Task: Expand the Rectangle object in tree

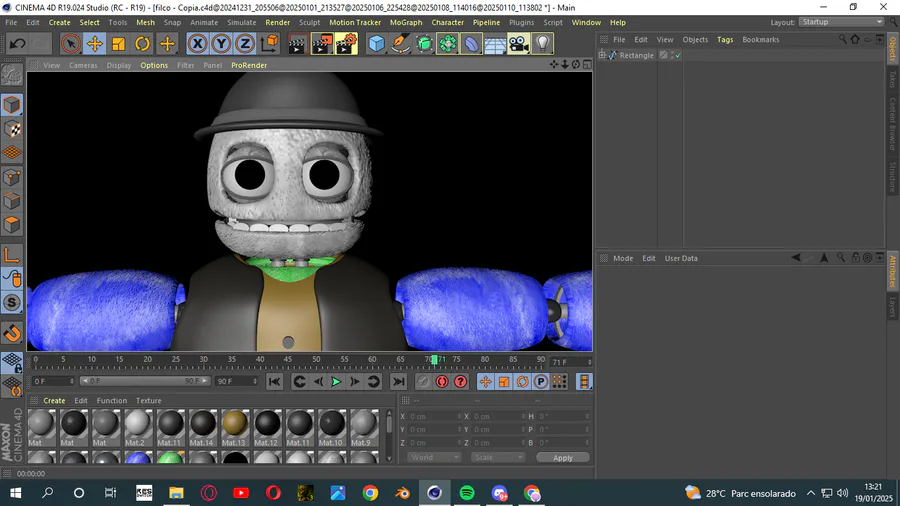Action: coord(602,55)
